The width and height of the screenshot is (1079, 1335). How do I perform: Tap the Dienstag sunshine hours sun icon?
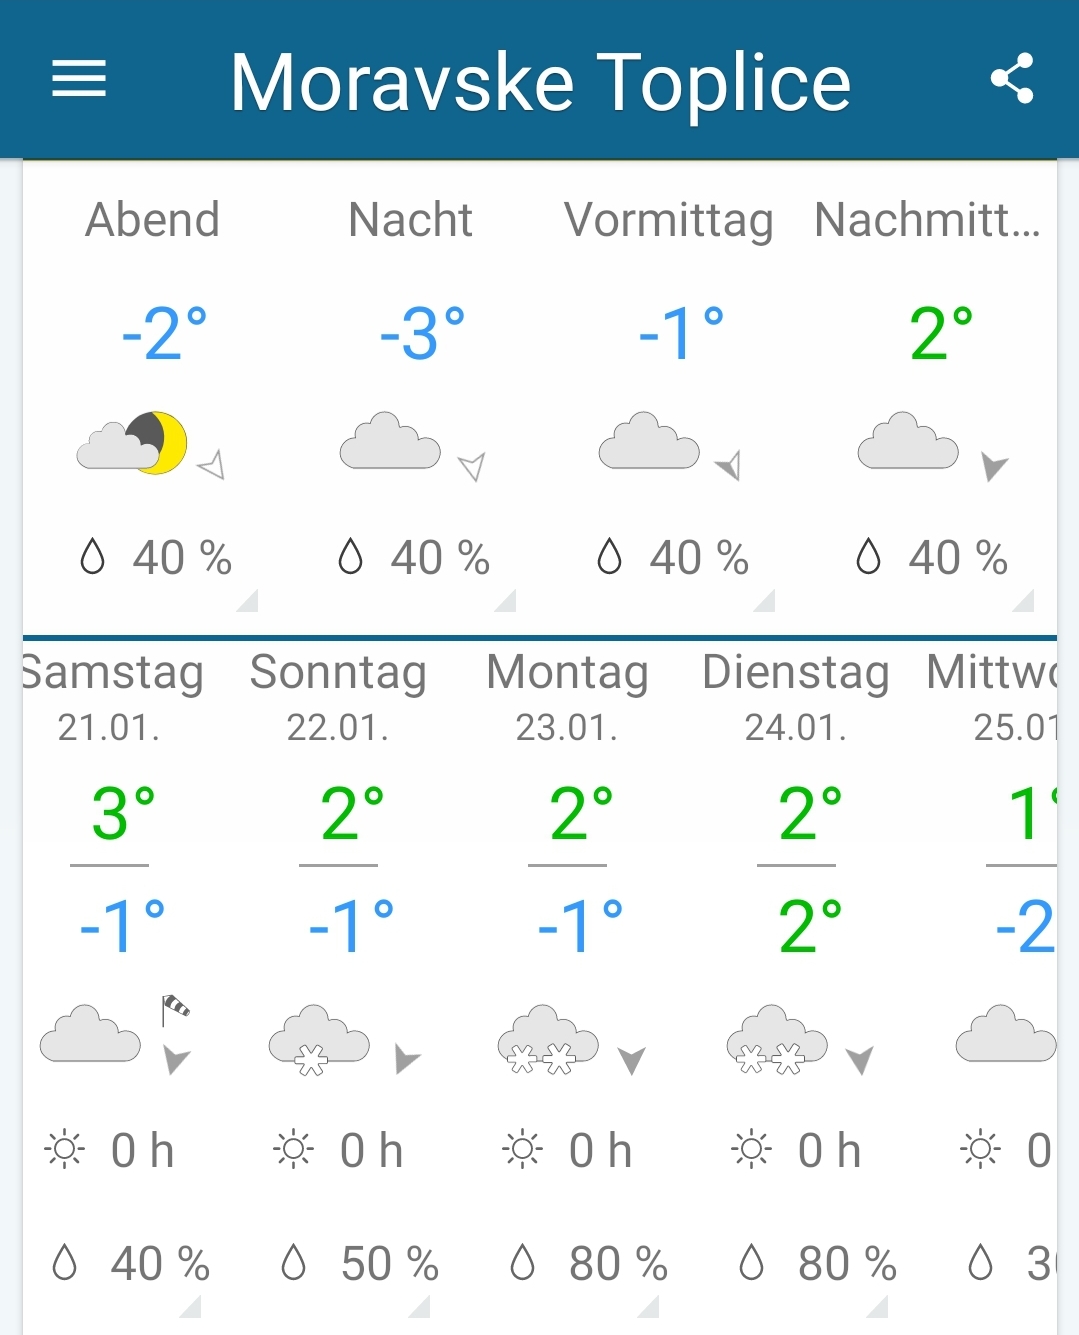coord(751,1150)
